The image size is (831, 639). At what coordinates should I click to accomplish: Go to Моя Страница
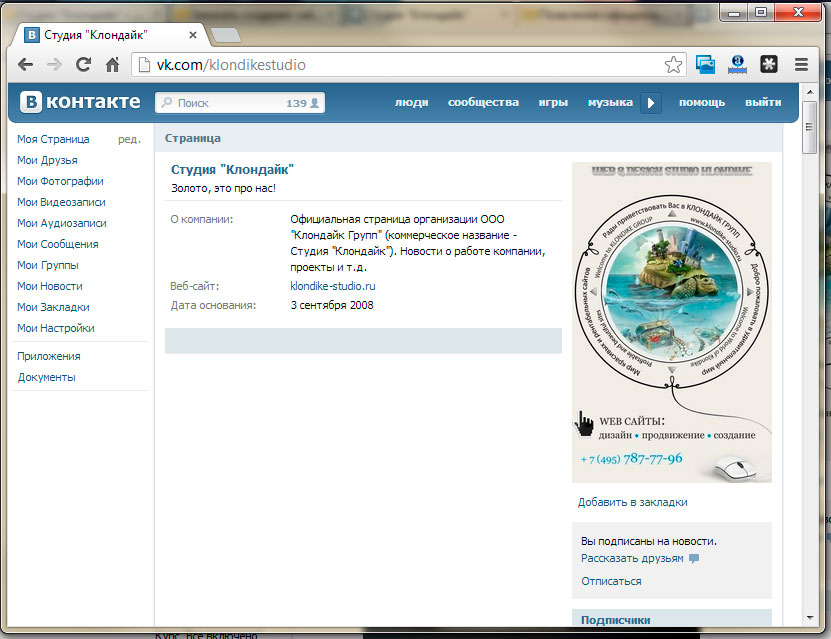(x=53, y=139)
